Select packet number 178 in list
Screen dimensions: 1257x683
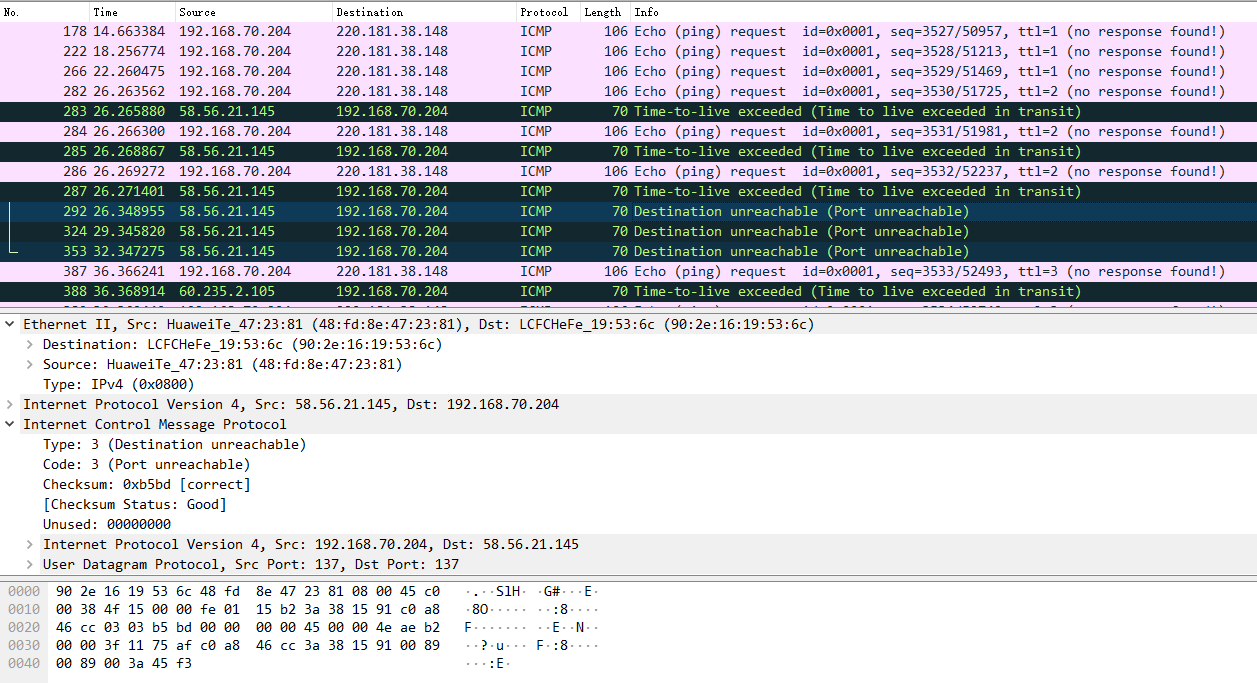400,31
